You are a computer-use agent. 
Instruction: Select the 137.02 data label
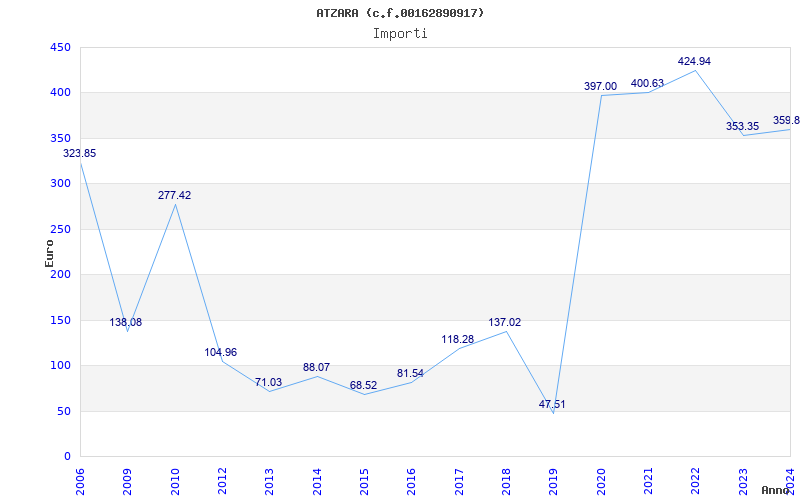click(x=505, y=322)
